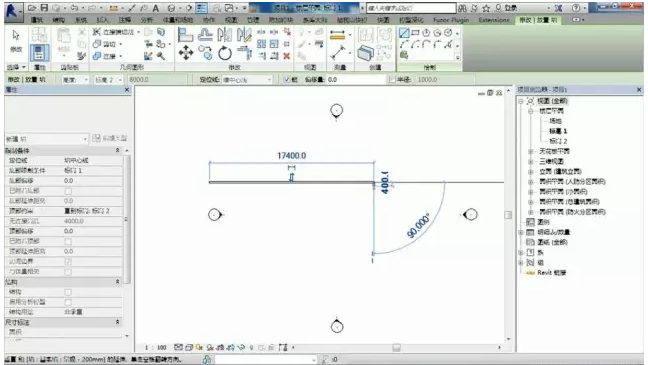The height and width of the screenshot is (365, 648).
Task: Select the Line draw tool in Draw panel
Action: (x=404, y=33)
